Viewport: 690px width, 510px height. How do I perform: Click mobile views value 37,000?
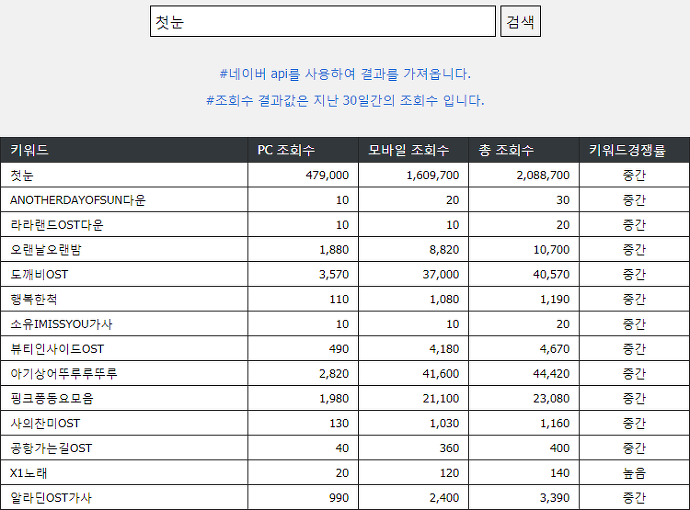click(x=441, y=275)
